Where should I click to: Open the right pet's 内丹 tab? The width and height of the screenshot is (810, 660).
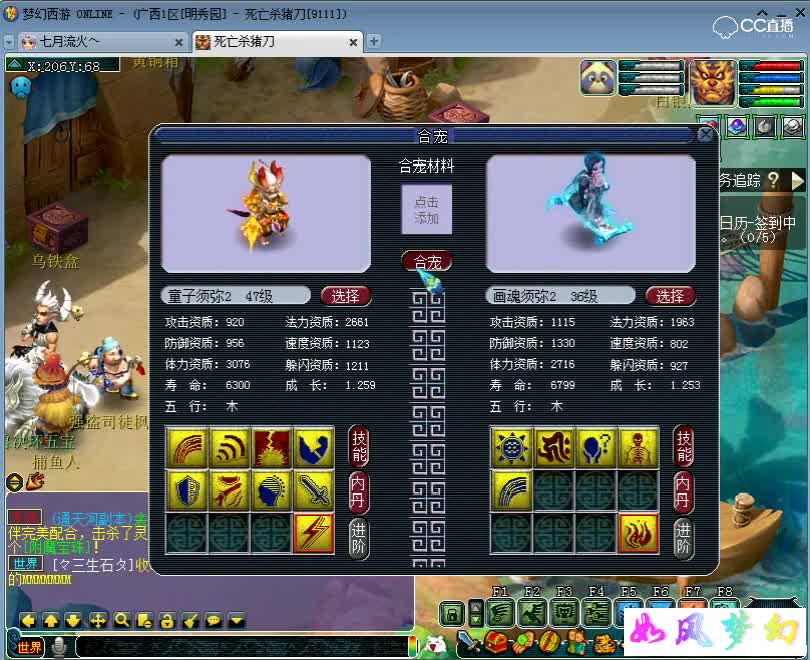coord(683,492)
